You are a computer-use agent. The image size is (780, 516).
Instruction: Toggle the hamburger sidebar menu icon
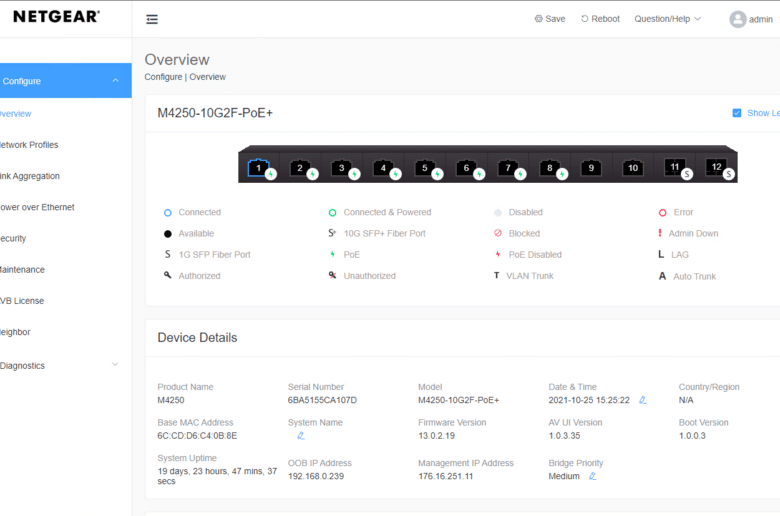[152, 19]
